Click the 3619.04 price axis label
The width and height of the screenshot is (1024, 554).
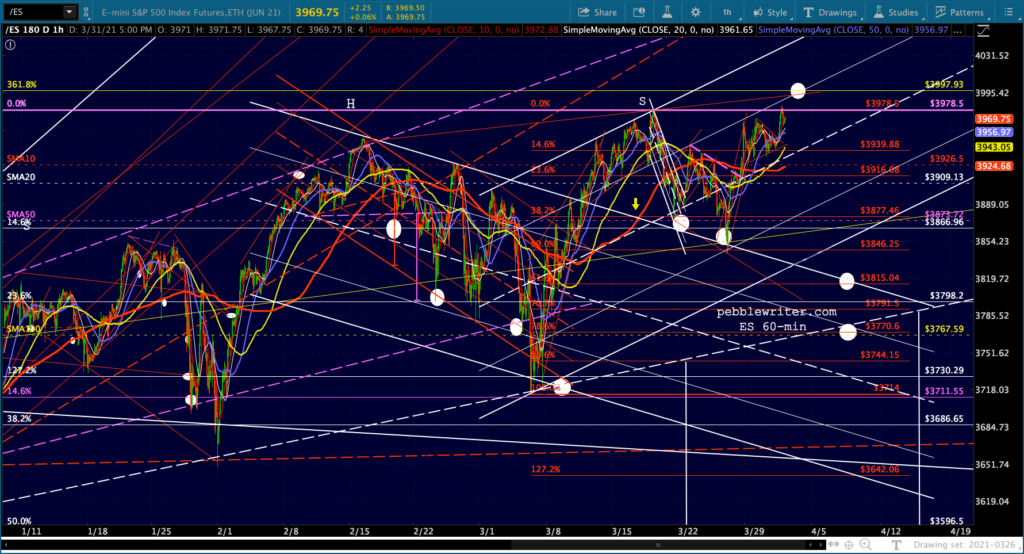click(992, 502)
